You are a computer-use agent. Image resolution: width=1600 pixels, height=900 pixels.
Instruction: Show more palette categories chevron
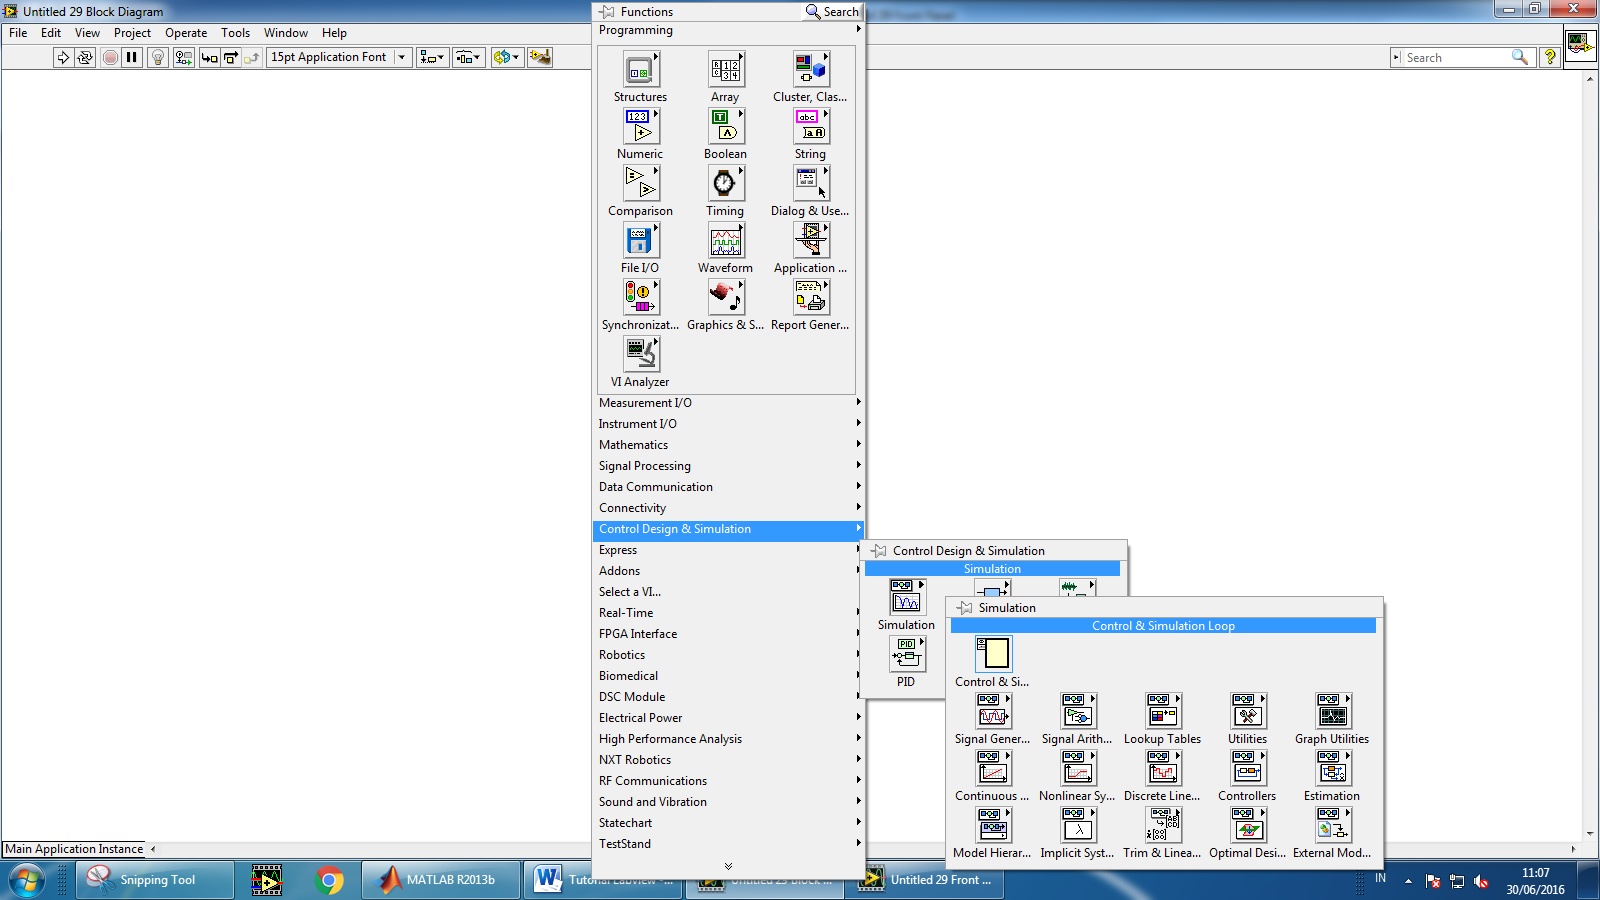[x=728, y=866]
